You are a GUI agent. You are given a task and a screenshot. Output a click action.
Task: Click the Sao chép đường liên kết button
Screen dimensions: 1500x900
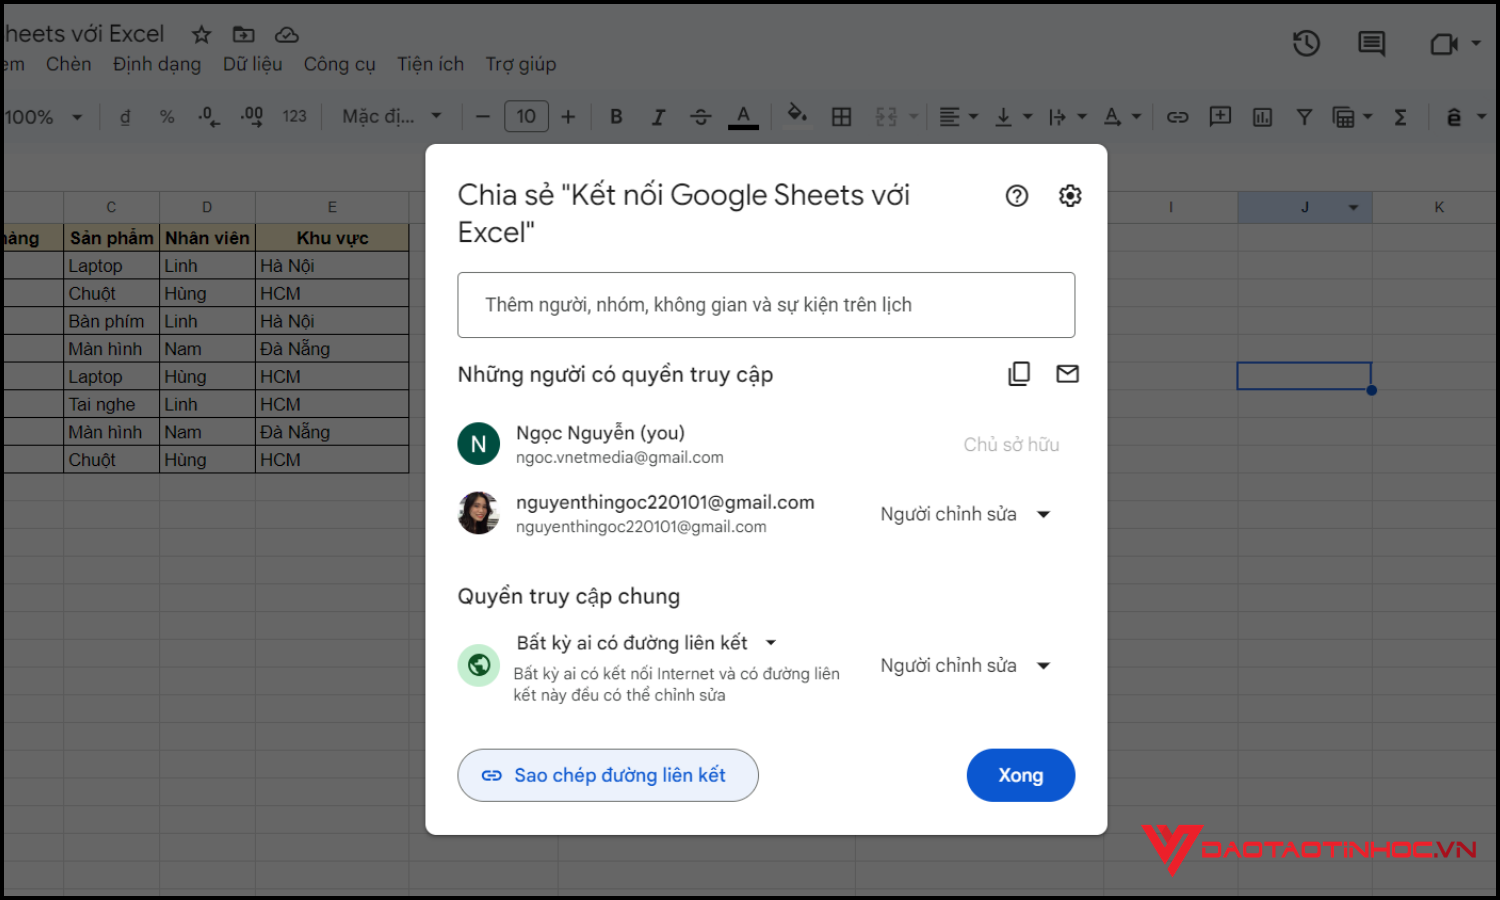click(607, 775)
